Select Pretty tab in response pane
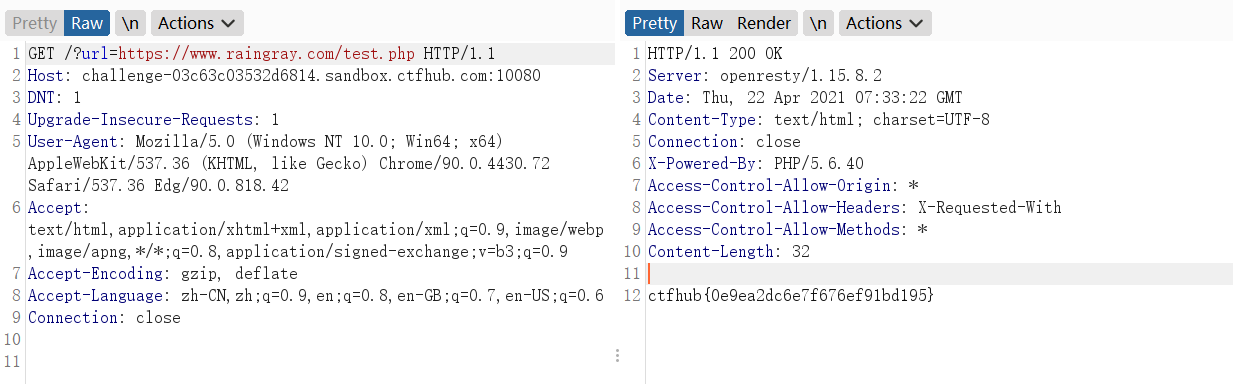The image size is (1233, 384). (654, 23)
